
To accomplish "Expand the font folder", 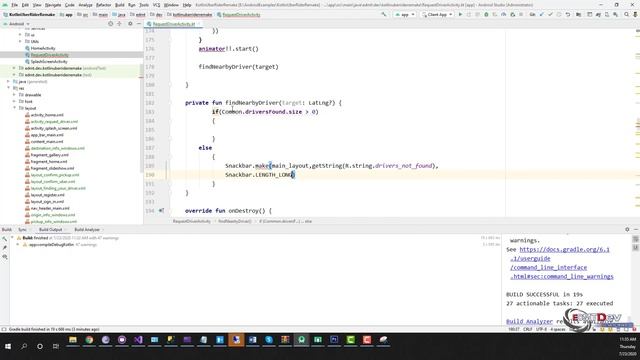I will coord(14,101).
